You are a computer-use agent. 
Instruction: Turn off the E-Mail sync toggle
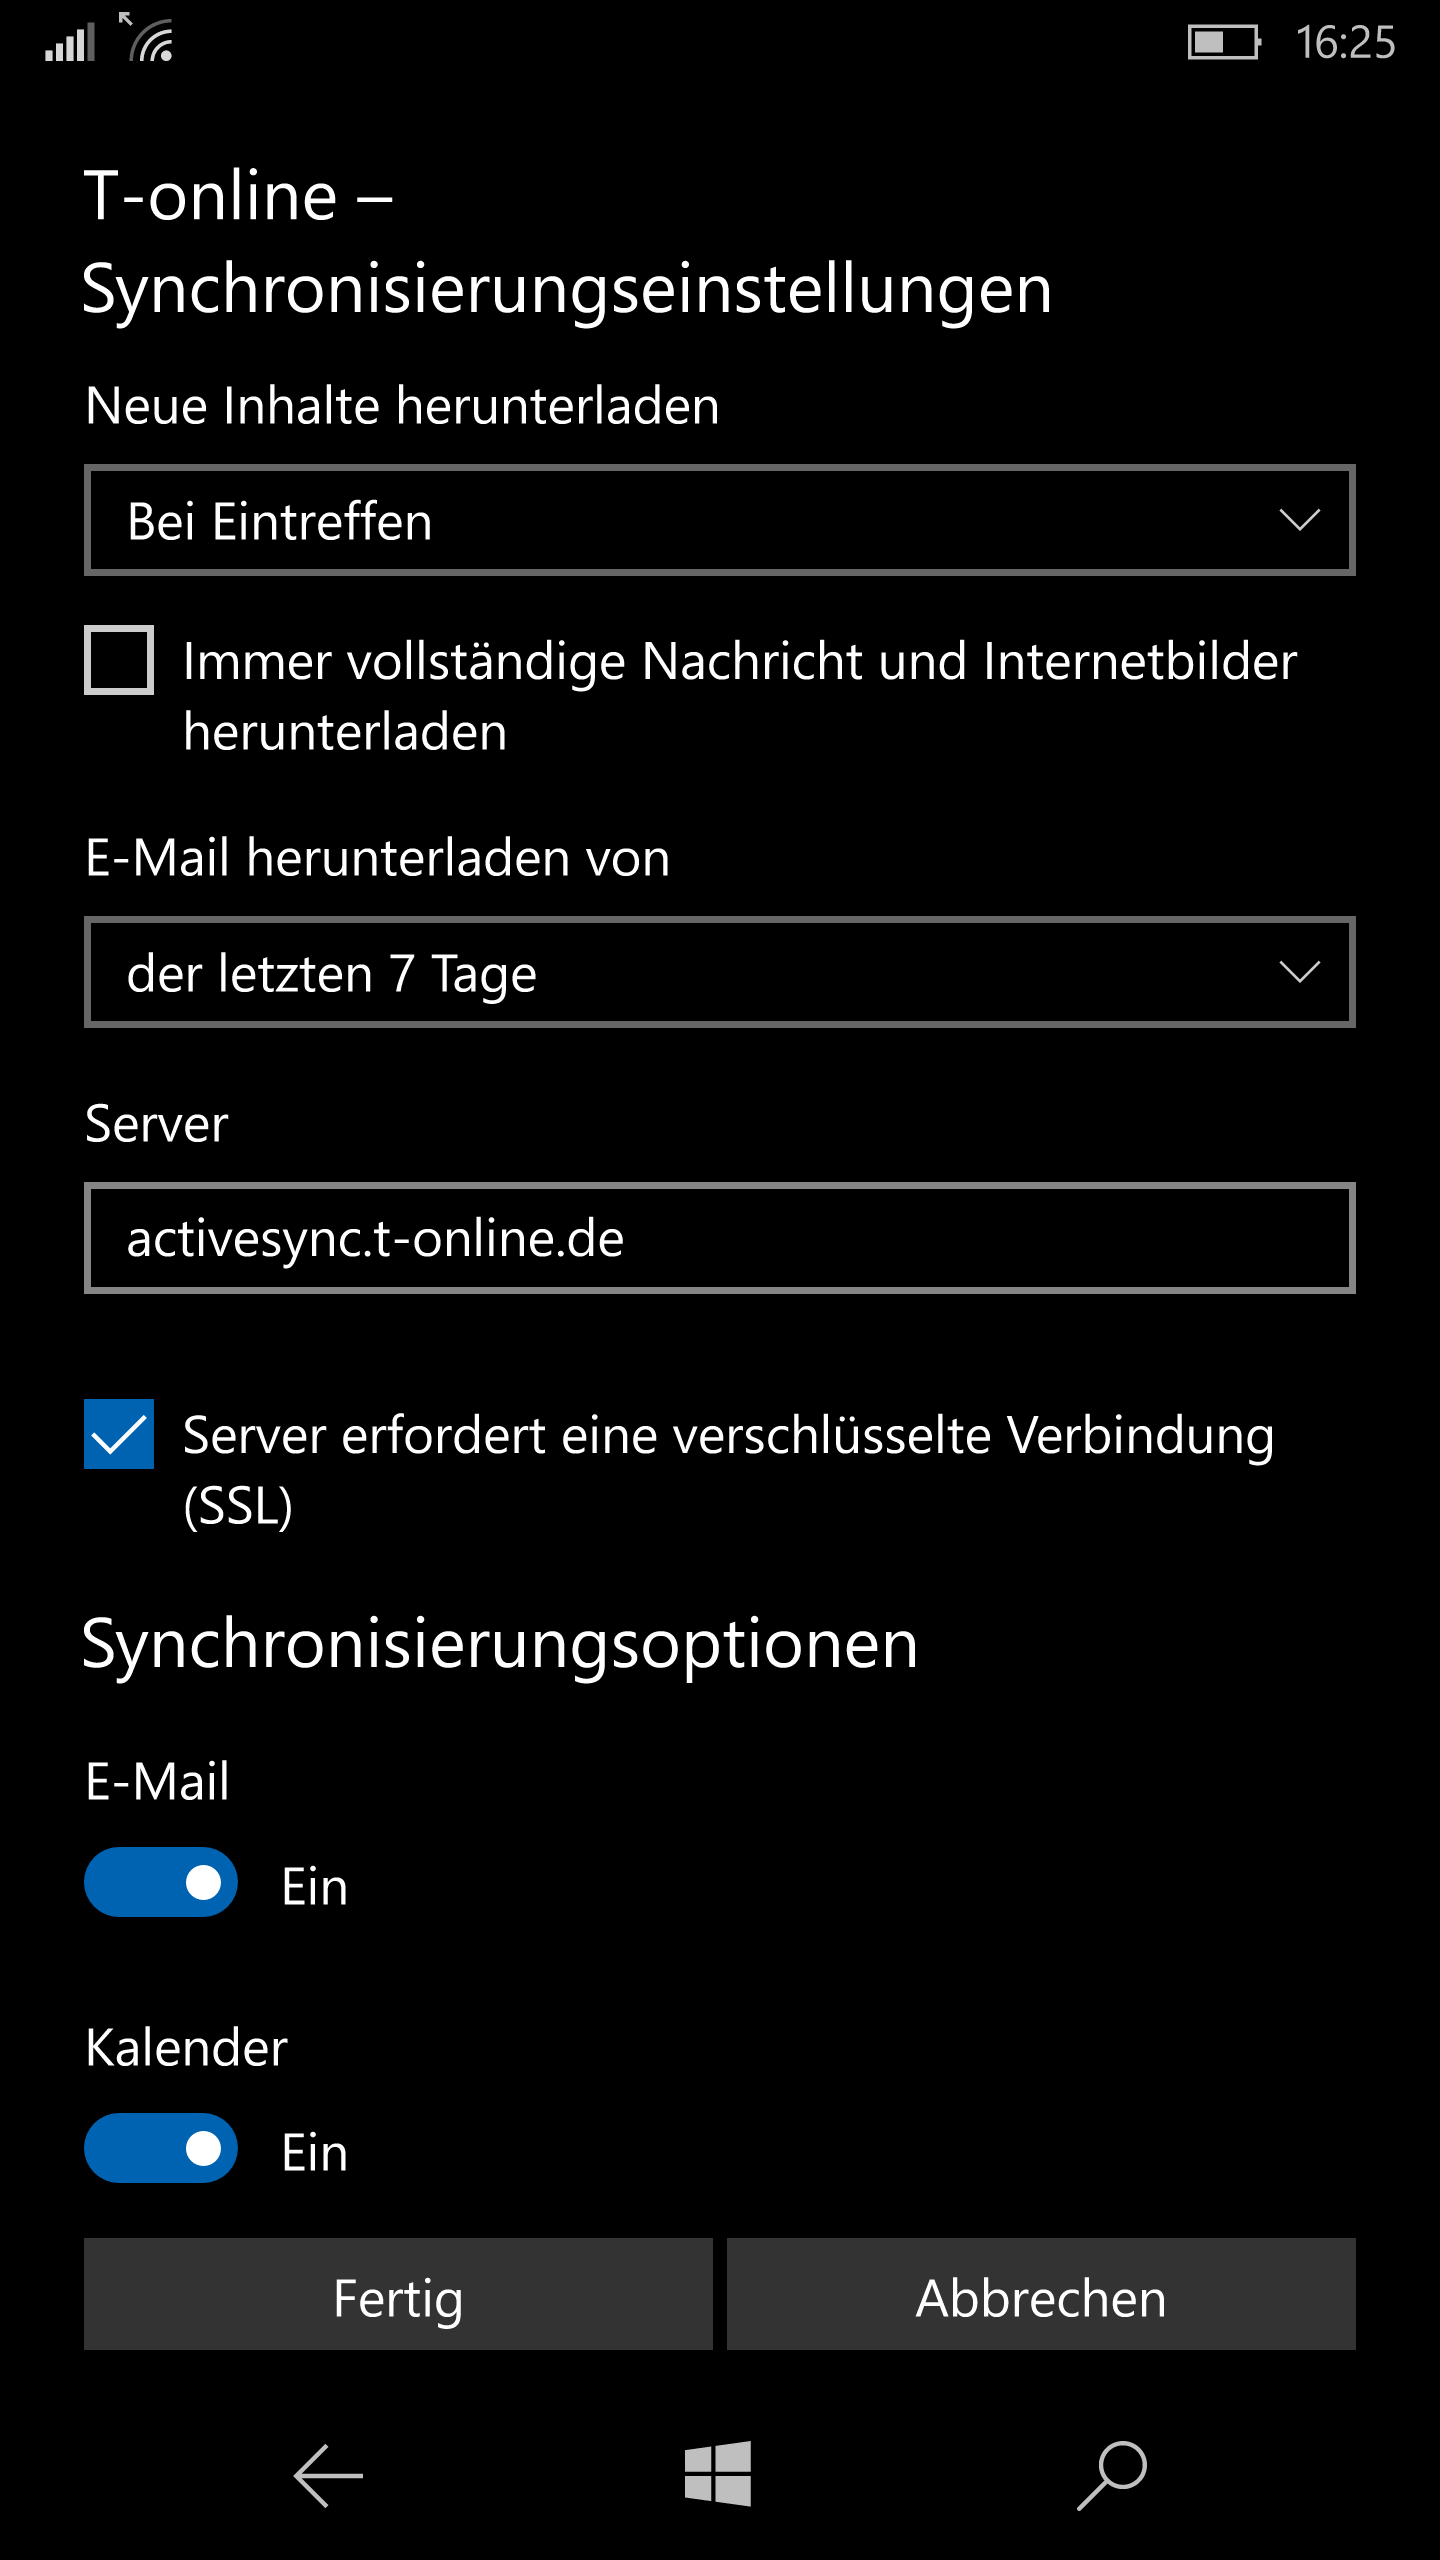[x=161, y=1882]
